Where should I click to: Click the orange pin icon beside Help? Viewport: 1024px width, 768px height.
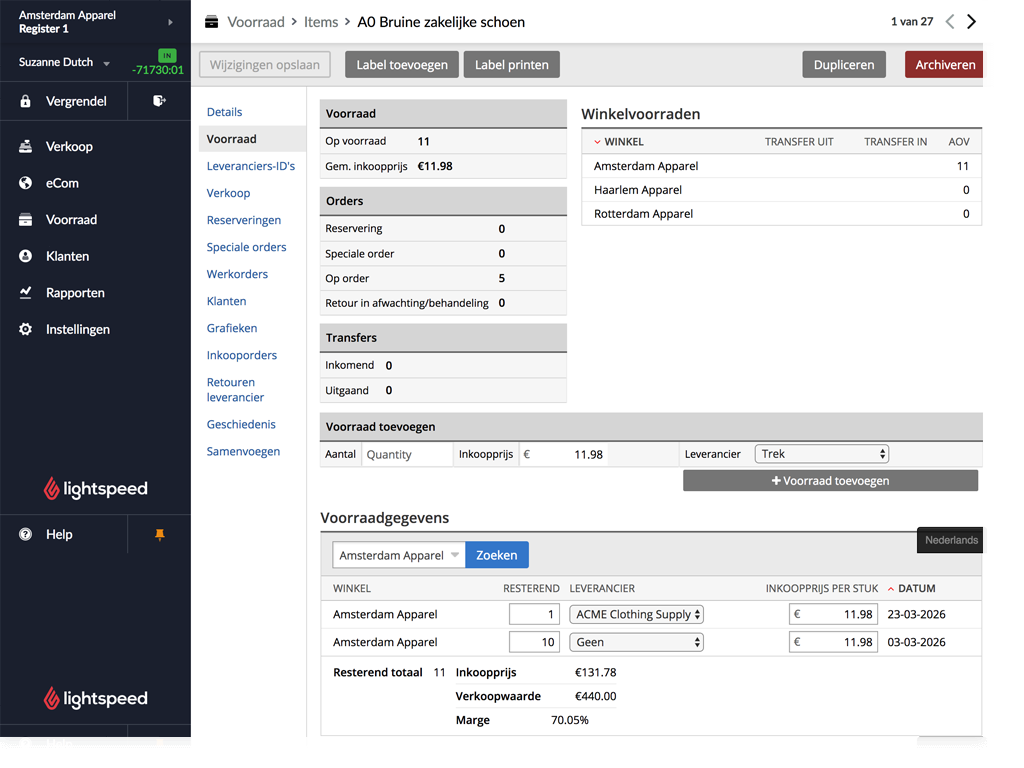[x=159, y=535]
